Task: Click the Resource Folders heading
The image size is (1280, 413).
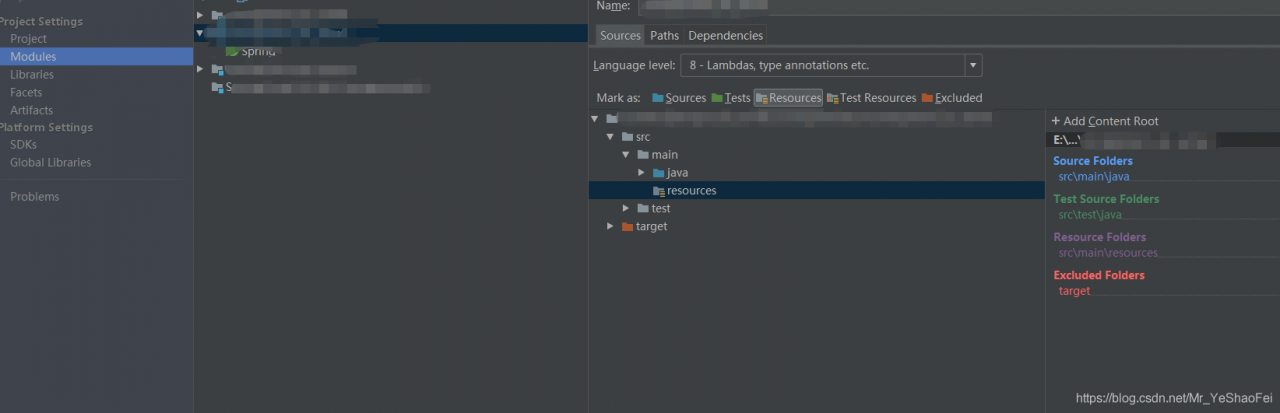Action: point(1098,237)
